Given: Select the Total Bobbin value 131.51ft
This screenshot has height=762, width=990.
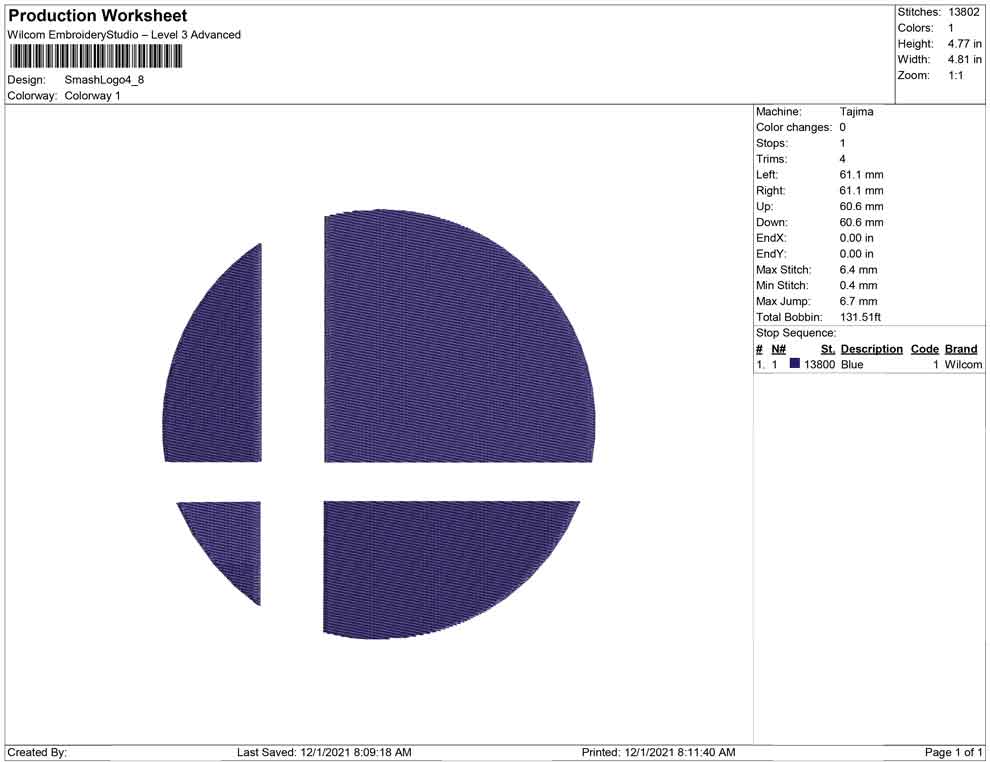Looking at the screenshot, I should click(x=860, y=317).
